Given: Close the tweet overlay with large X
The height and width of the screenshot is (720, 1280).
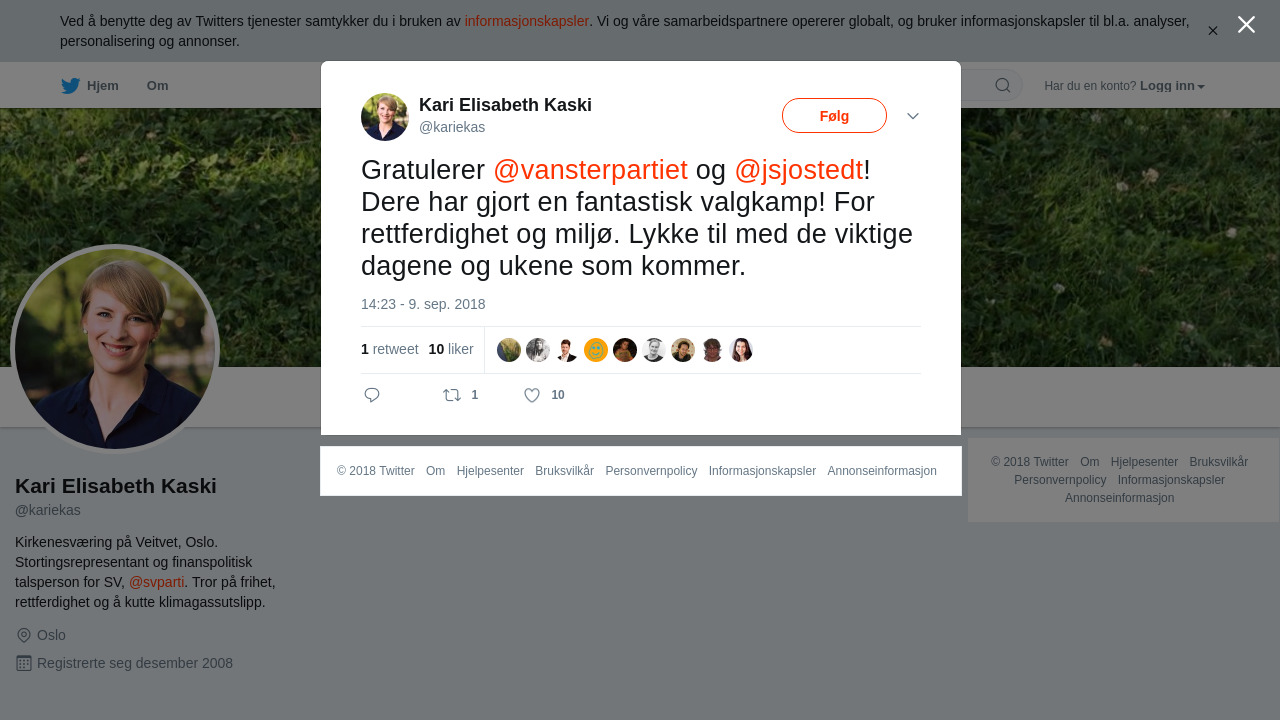Looking at the screenshot, I should pos(1246,25).
